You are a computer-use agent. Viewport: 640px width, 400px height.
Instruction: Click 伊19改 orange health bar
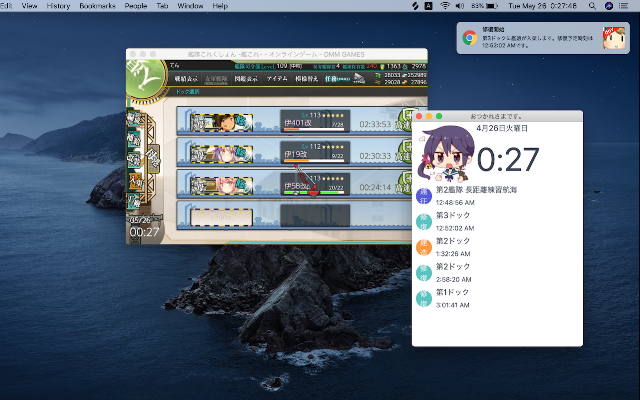[x=314, y=160]
